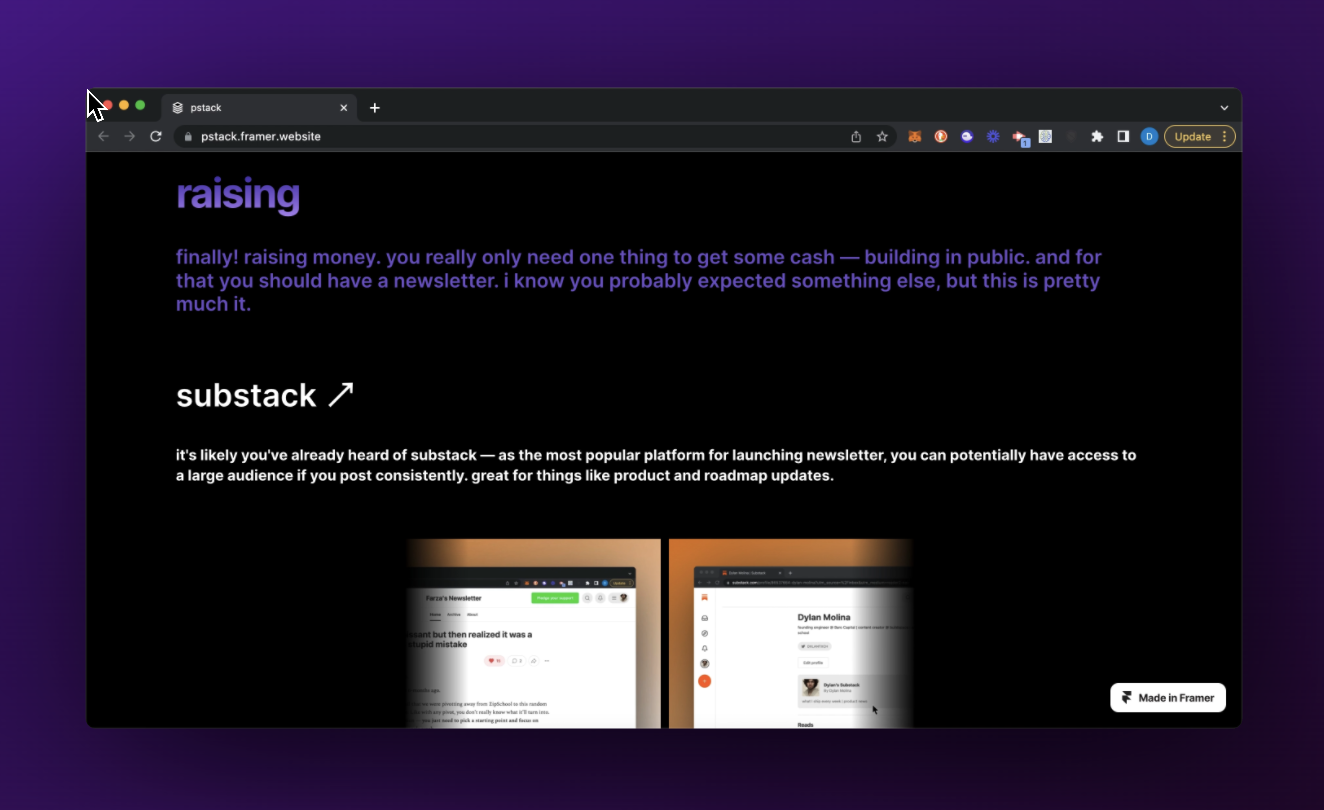Bookmark this page with the star

click(882, 137)
